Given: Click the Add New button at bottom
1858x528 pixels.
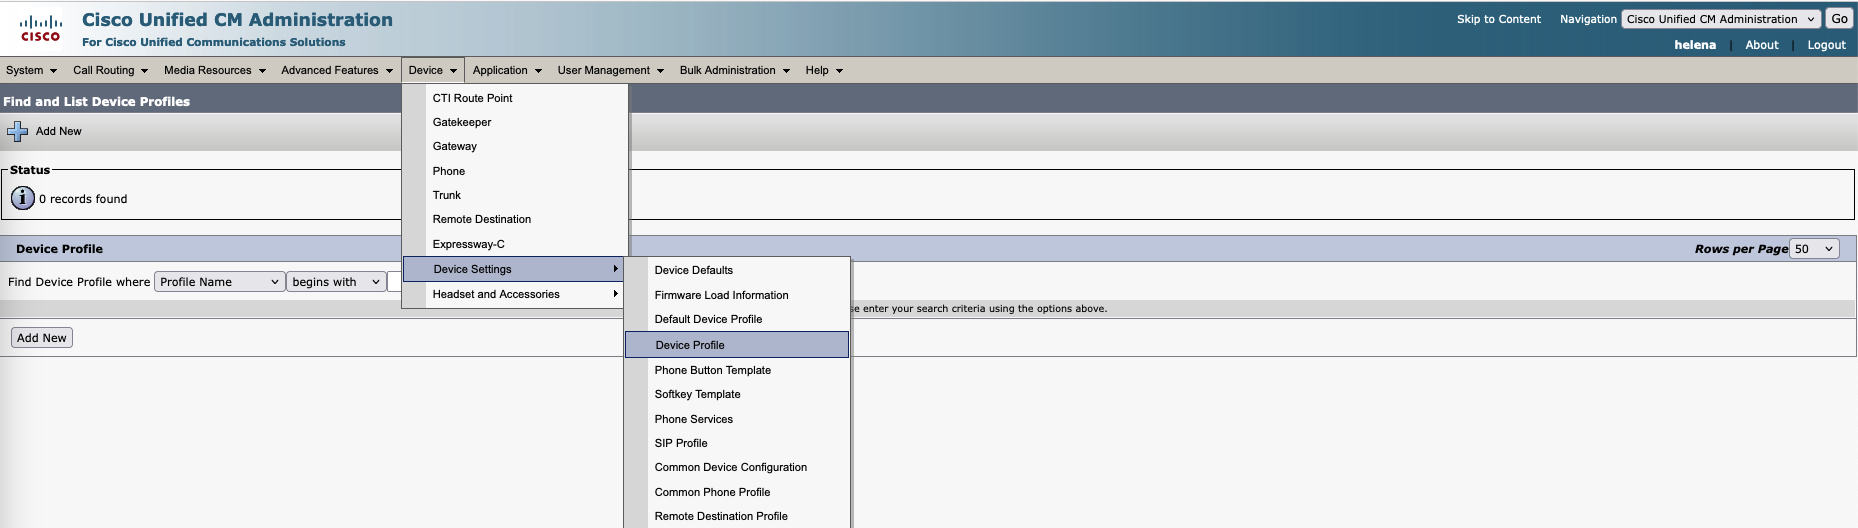Looking at the screenshot, I should [x=42, y=338].
